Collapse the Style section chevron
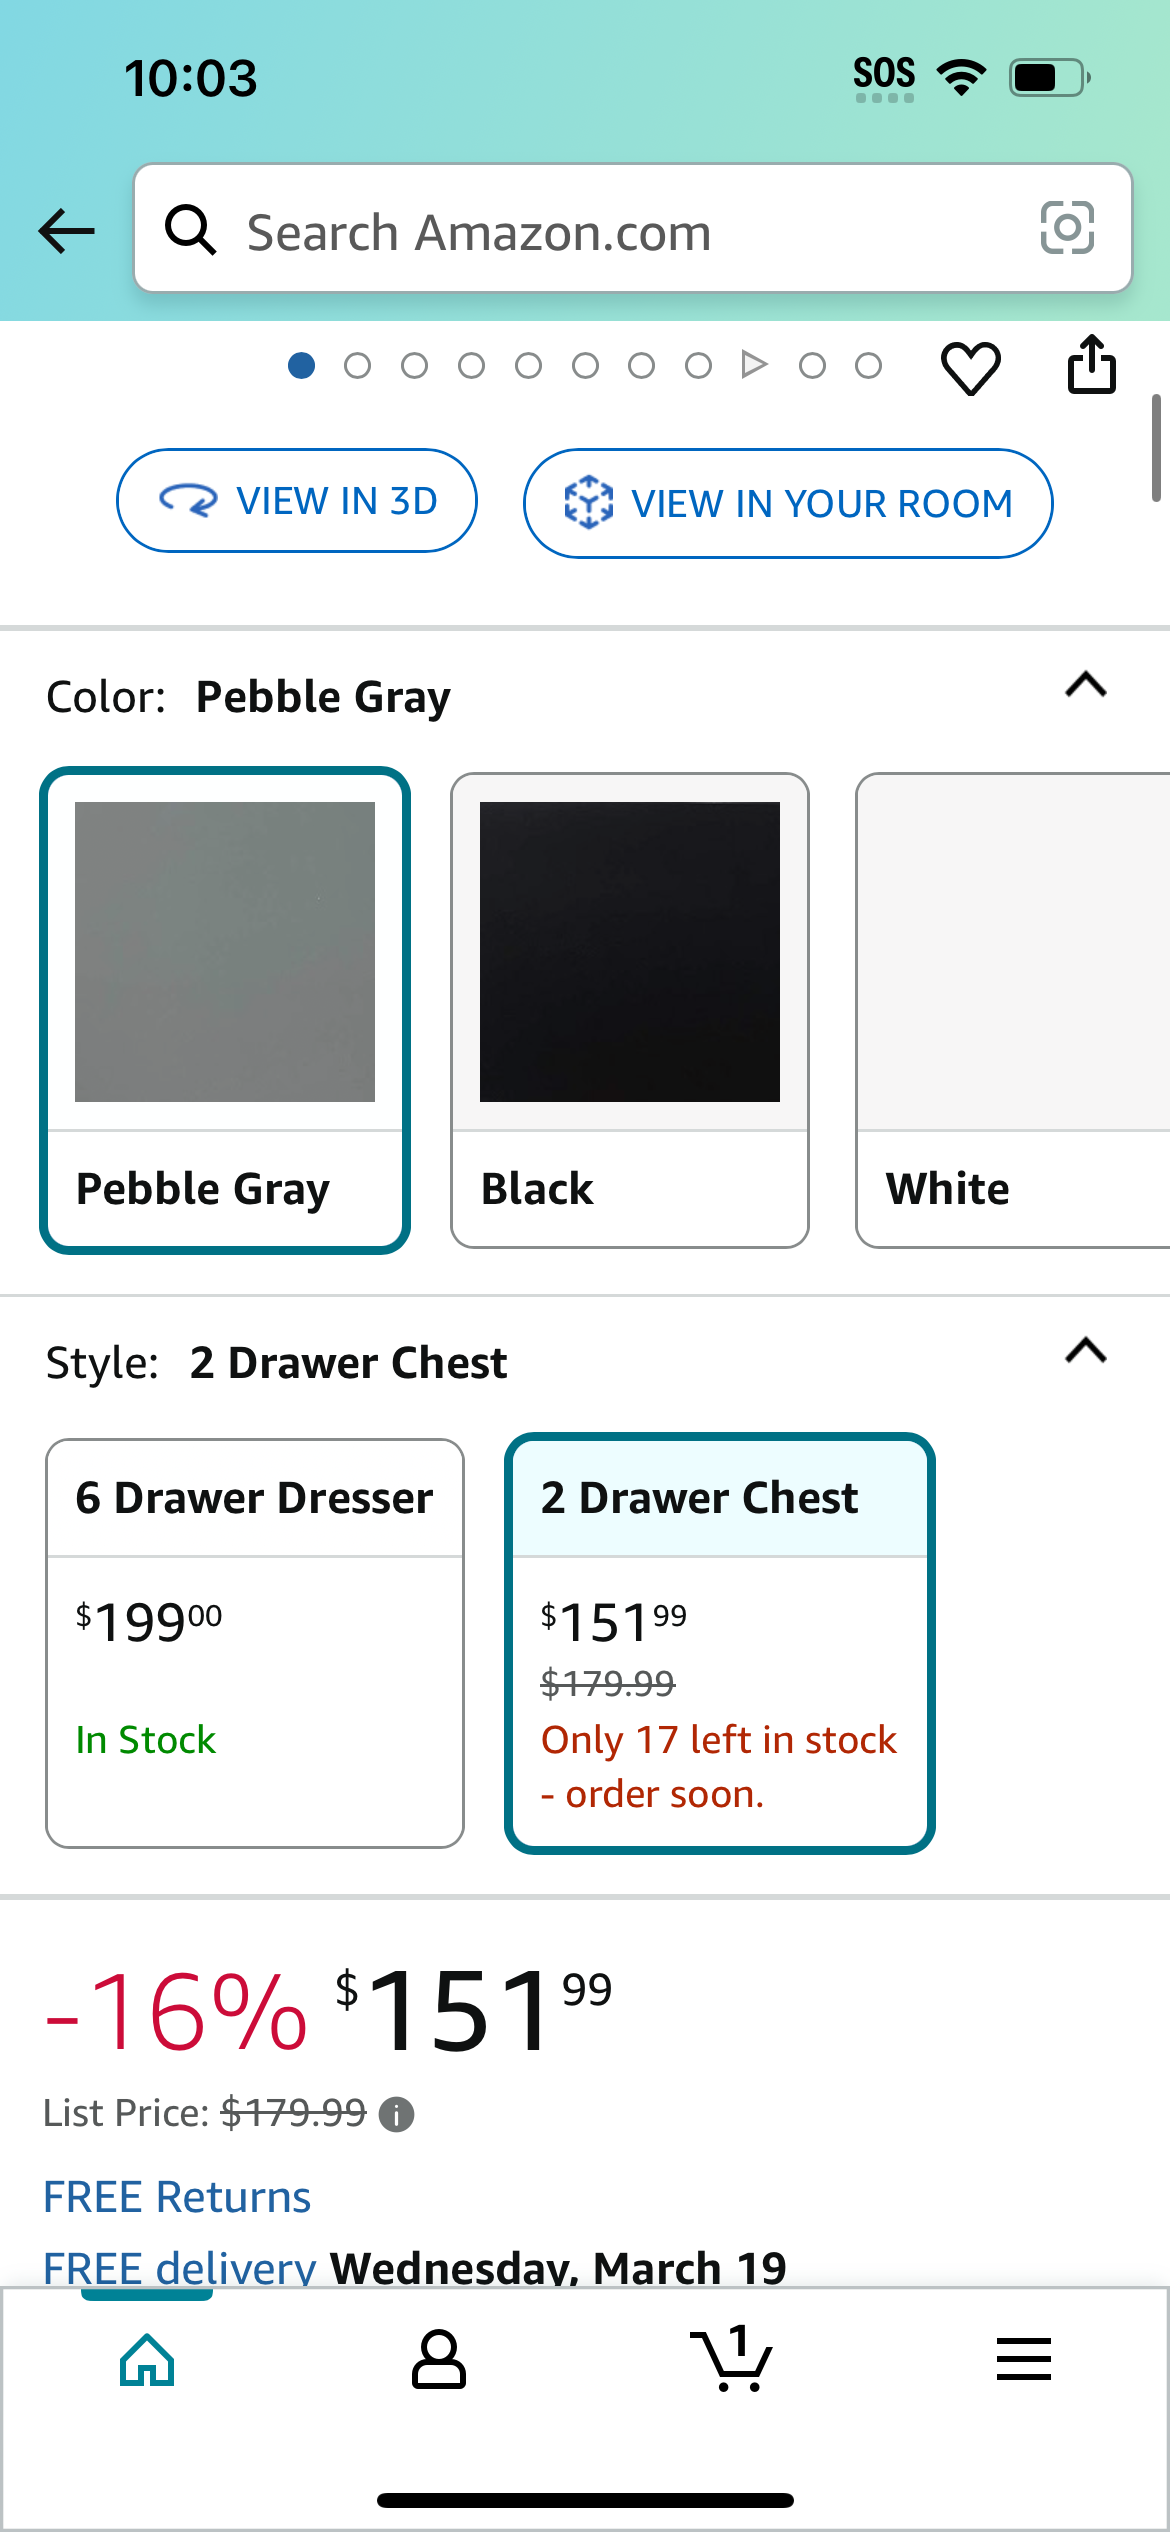Viewport: 1170px width, 2532px height. click(x=1086, y=1351)
